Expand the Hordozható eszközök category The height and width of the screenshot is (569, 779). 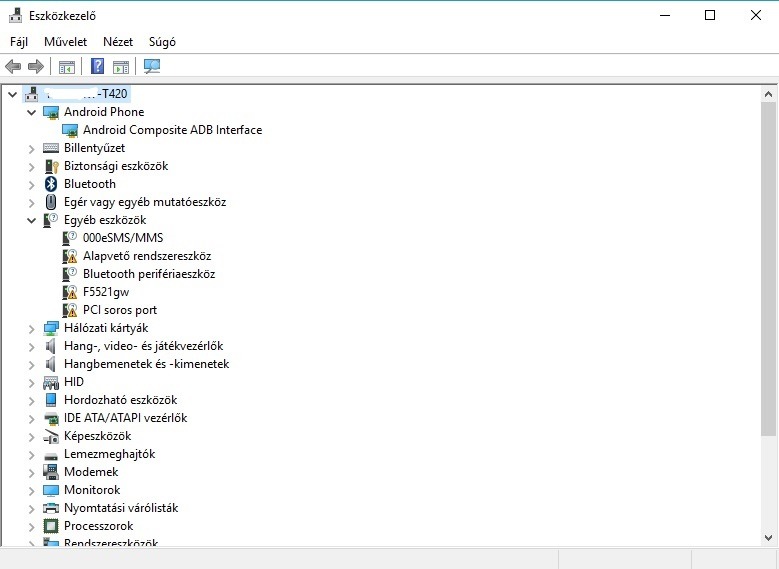point(31,401)
